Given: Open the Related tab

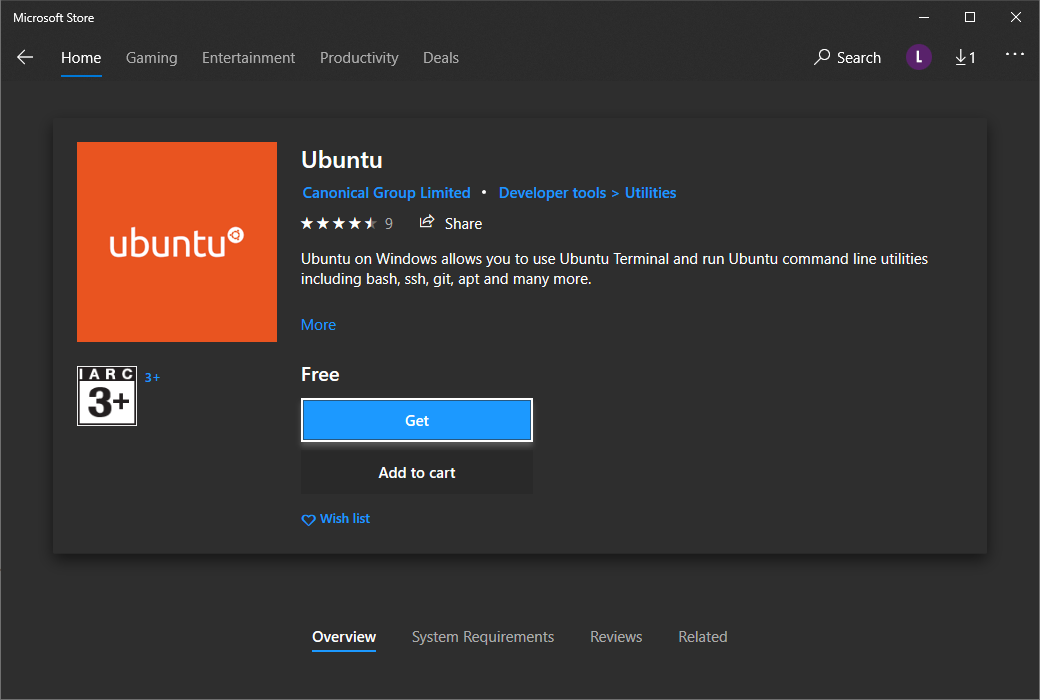Looking at the screenshot, I should [x=702, y=637].
